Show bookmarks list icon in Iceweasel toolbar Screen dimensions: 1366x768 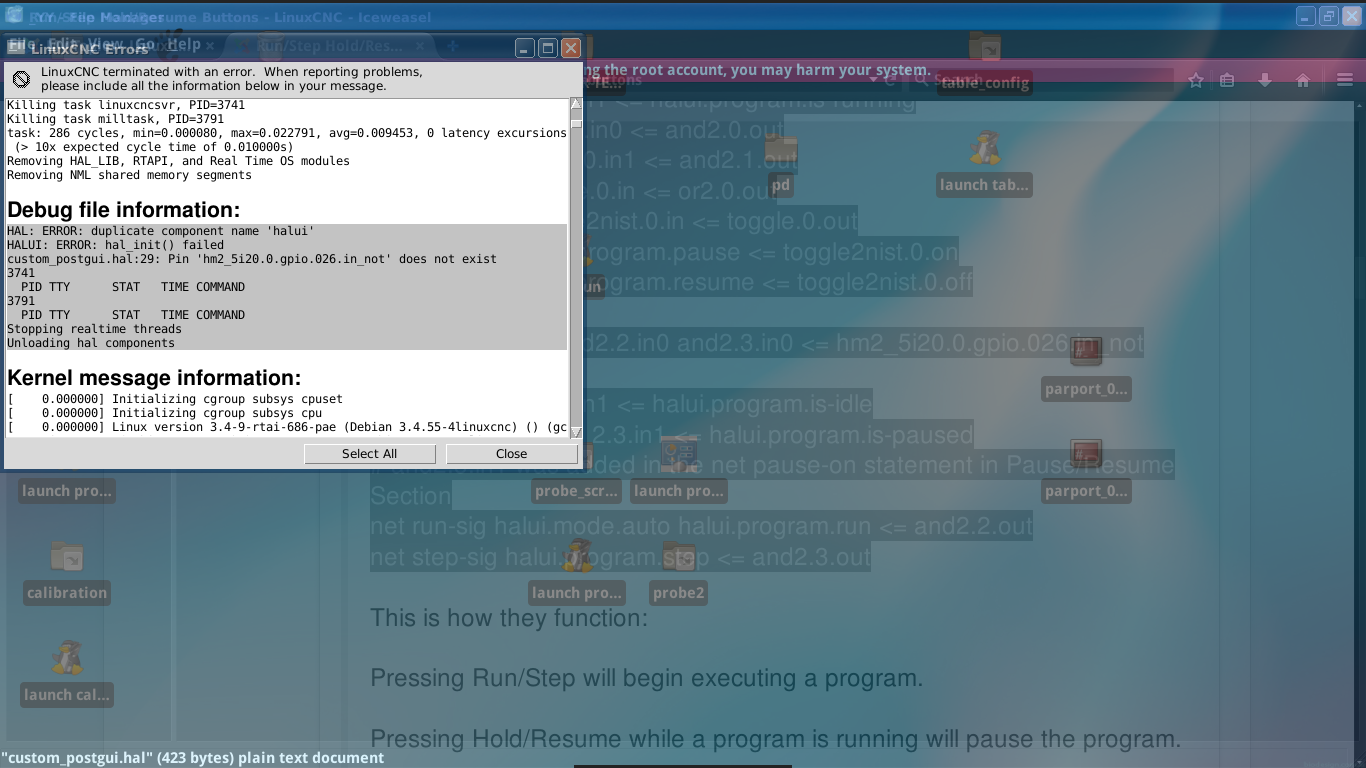(1228, 81)
